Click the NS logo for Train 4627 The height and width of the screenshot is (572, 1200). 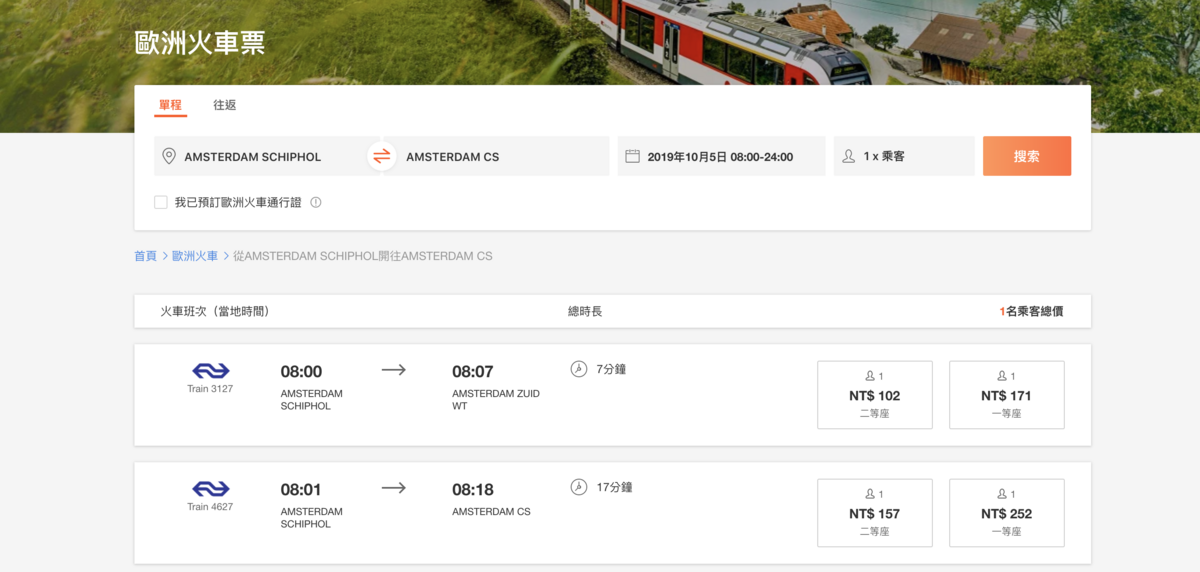(x=210, y=489)
